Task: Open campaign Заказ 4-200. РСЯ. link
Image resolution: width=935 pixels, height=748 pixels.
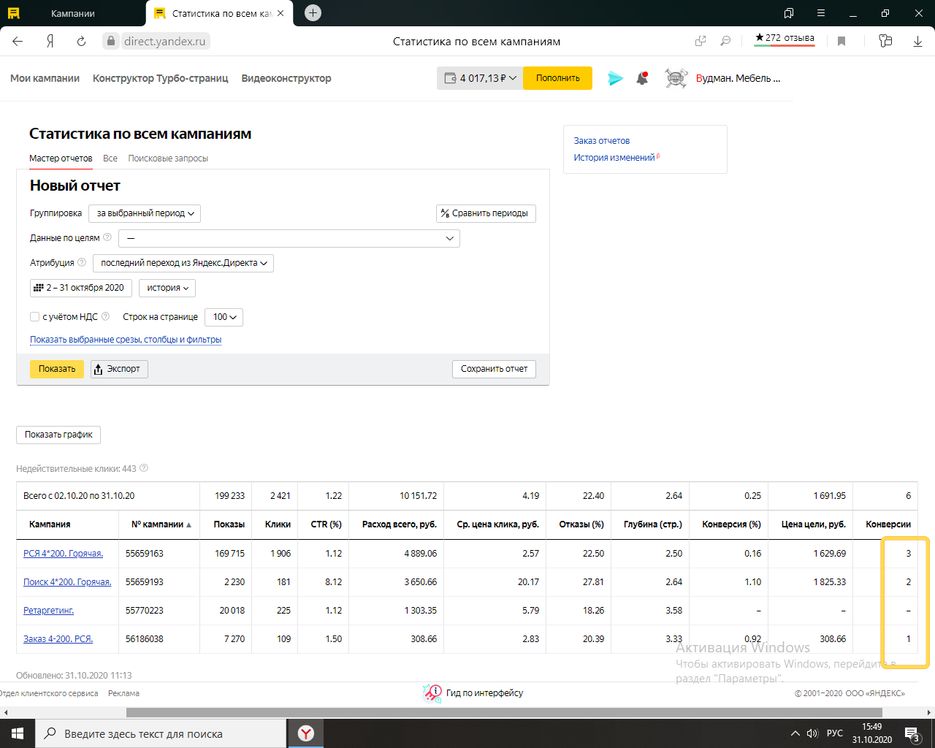Action: (58, 639)
